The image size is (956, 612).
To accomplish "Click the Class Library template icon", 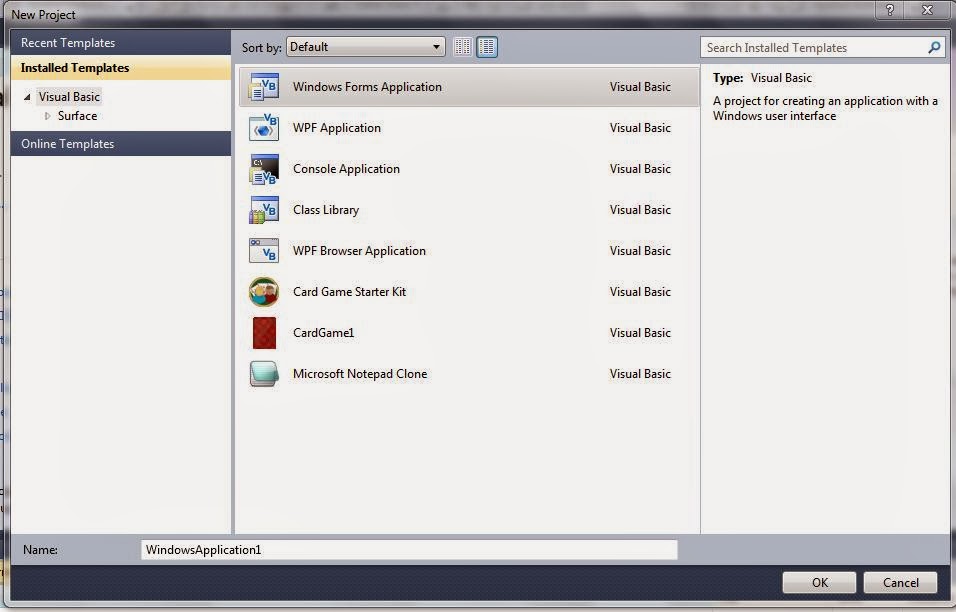I will point(263,210).
